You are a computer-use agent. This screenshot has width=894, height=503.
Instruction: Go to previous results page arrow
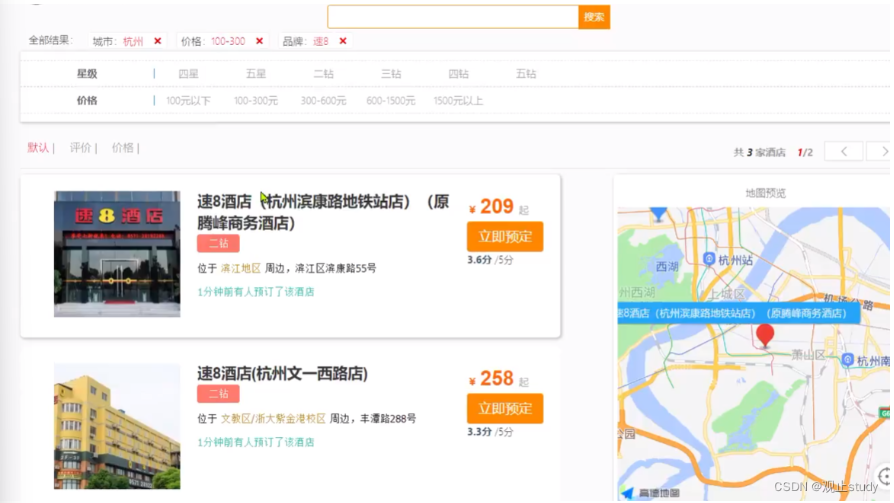click(843, 152)
